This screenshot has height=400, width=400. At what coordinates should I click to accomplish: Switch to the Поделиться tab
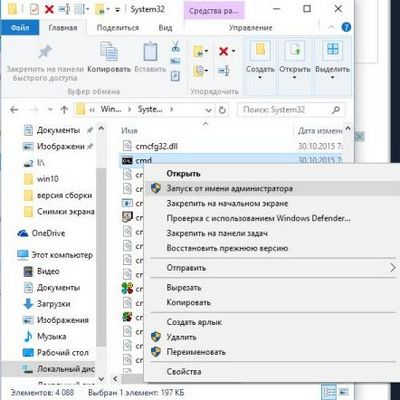click(118, 28)
